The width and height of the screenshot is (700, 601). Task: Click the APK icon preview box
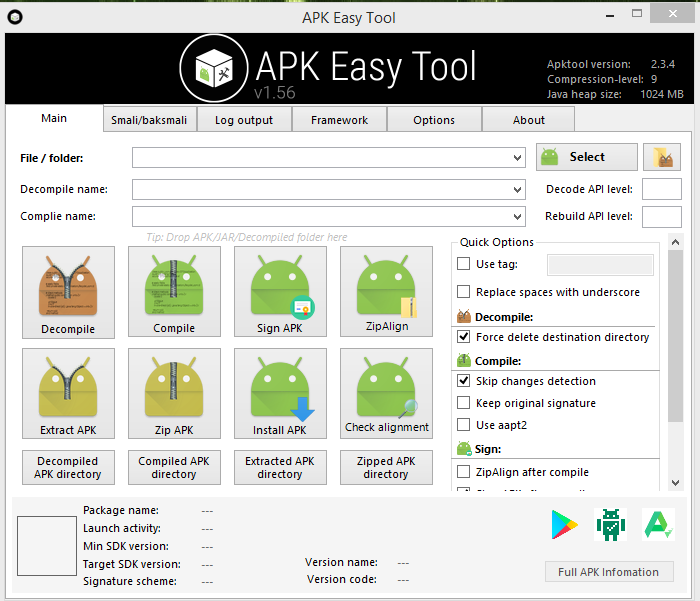point(47,546)
